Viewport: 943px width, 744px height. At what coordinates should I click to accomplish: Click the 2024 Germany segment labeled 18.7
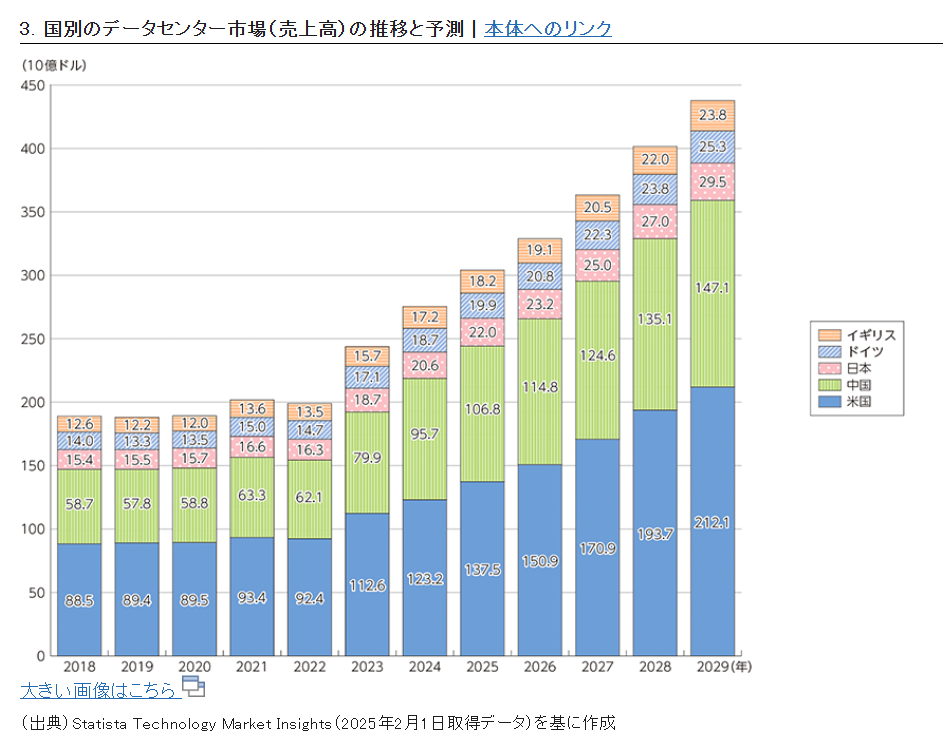click(x=424, y=340)
